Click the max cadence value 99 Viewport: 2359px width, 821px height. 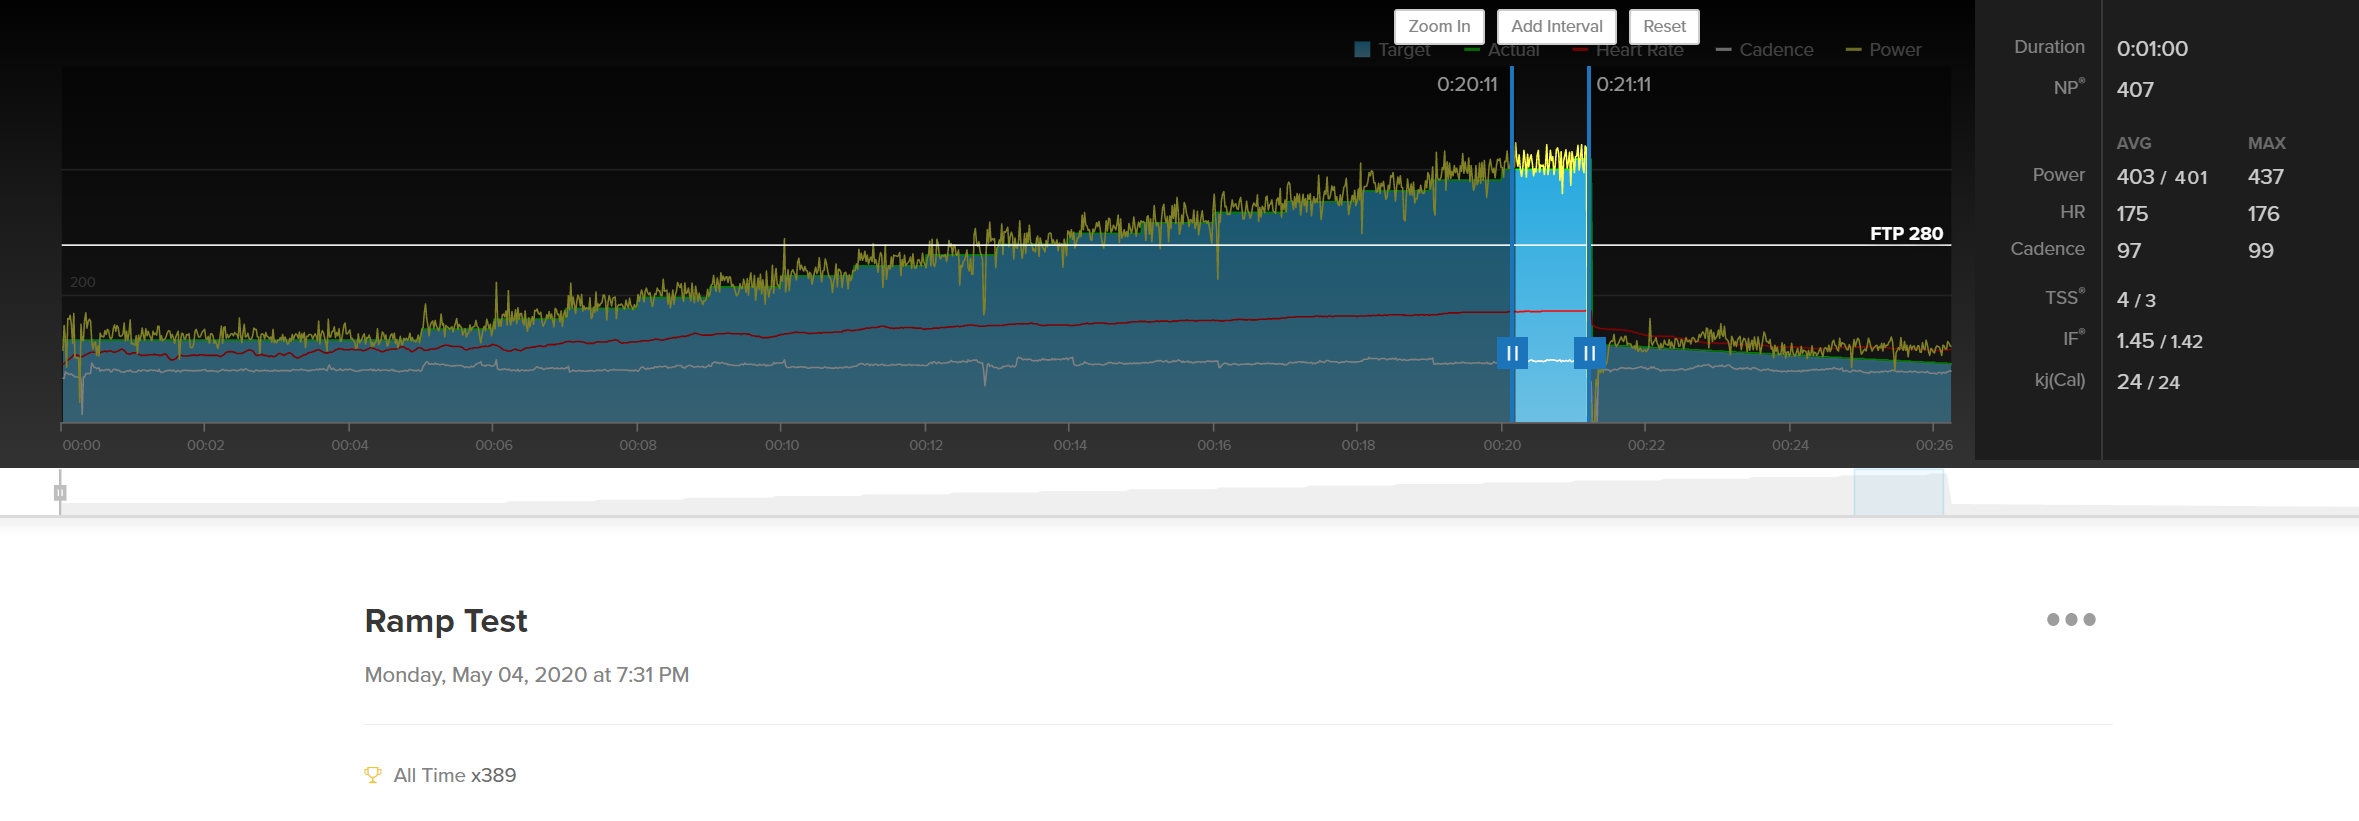(x=2261, y=251)
